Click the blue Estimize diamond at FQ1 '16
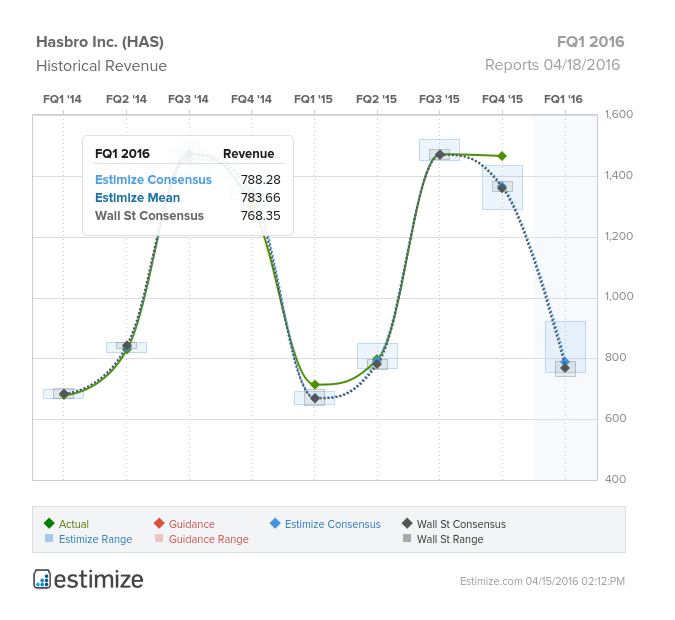675x620 pixels. click(565, 361)
